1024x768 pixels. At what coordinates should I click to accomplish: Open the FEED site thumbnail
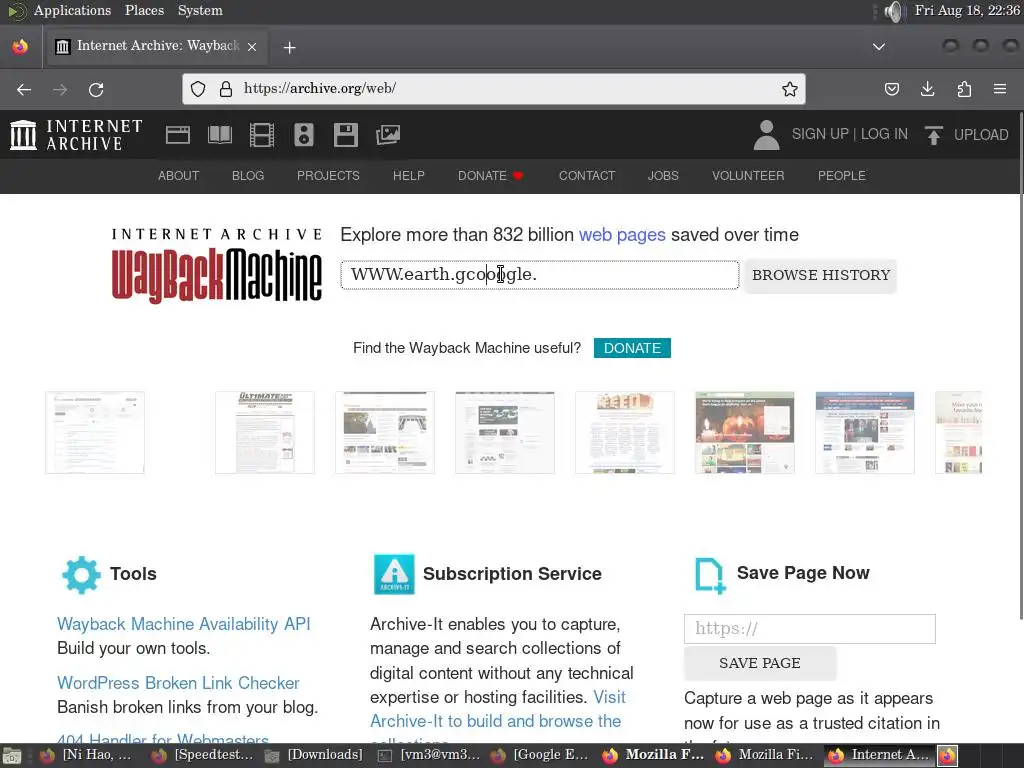625,432
